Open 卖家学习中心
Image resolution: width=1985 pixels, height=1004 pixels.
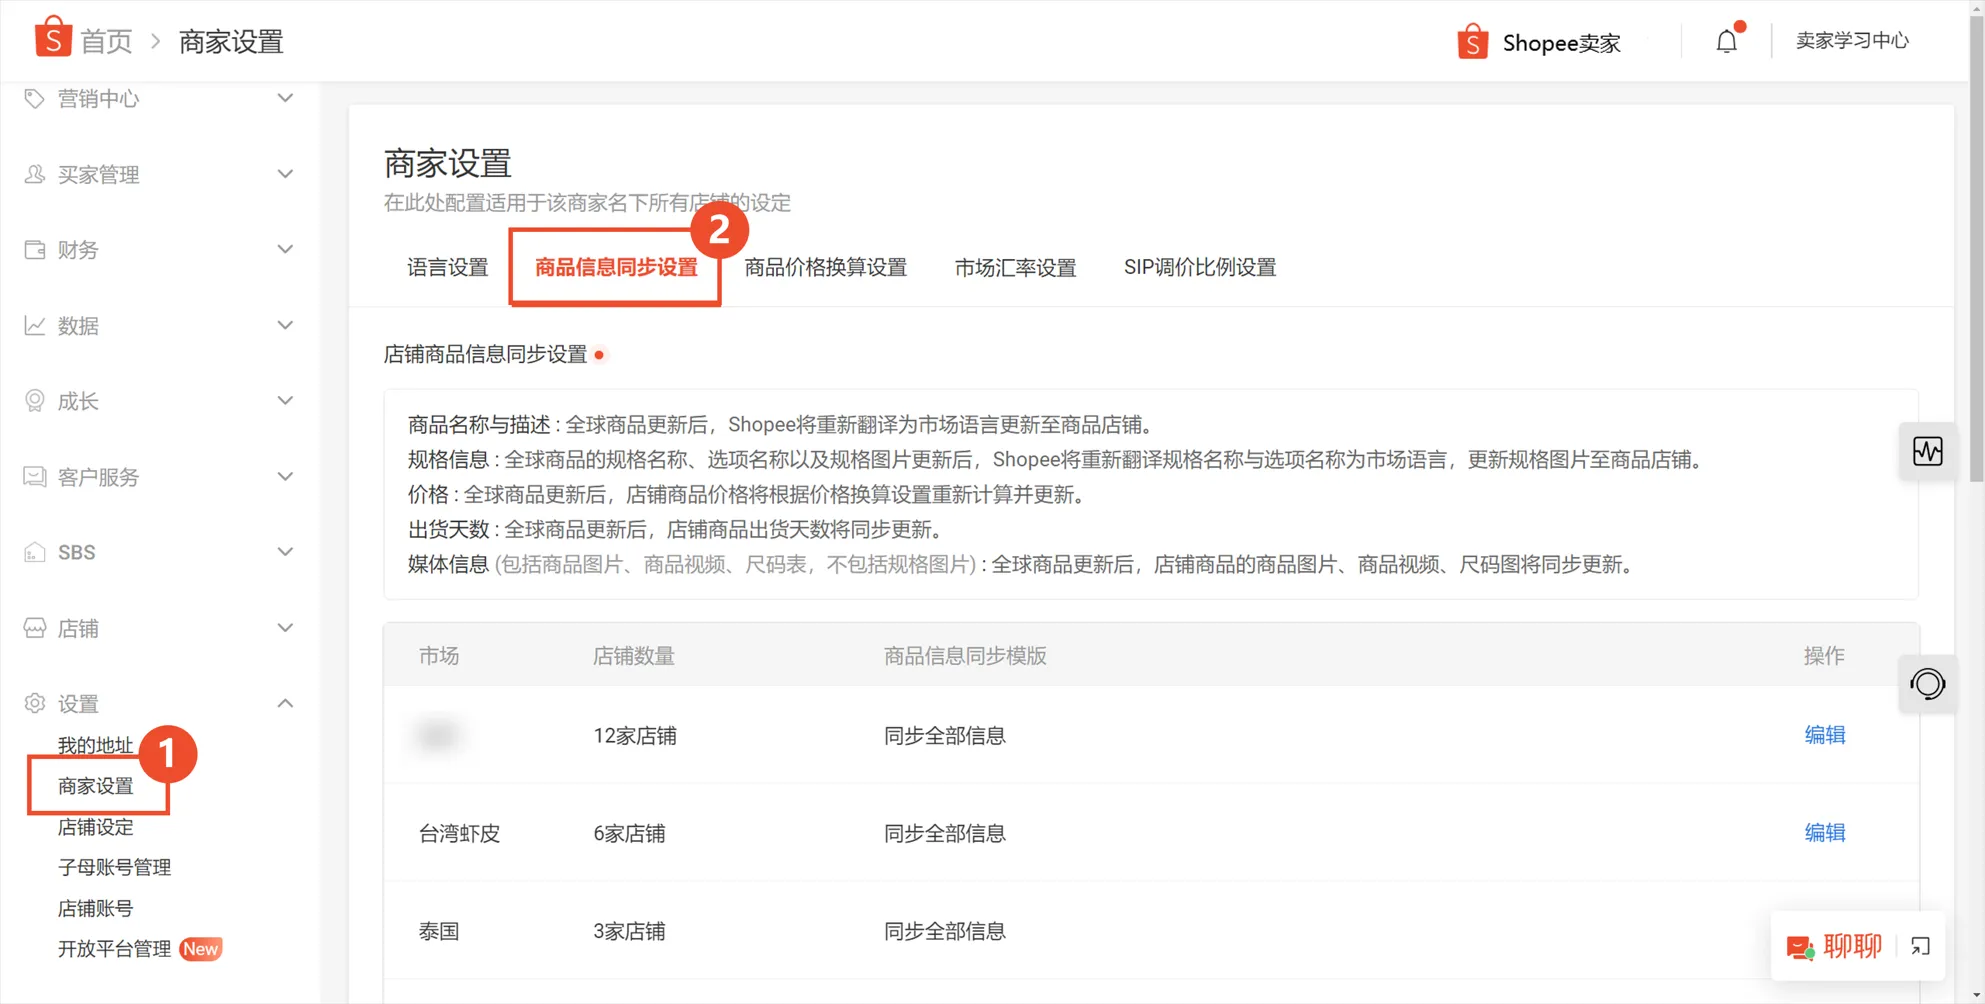(1851, 41)
